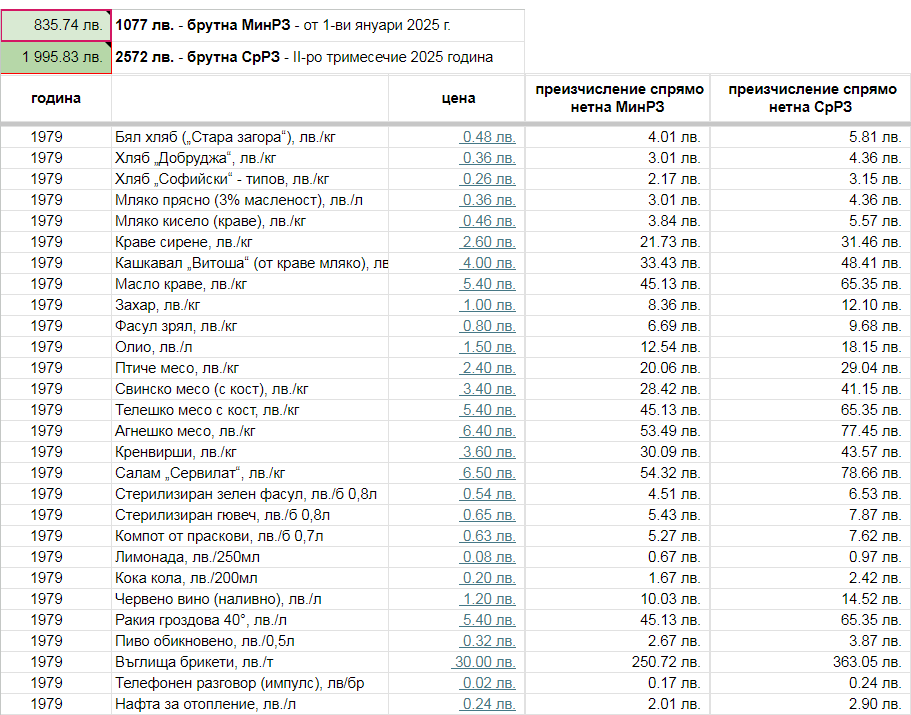Open the 6.40 лв. price link

click(489, 431)
